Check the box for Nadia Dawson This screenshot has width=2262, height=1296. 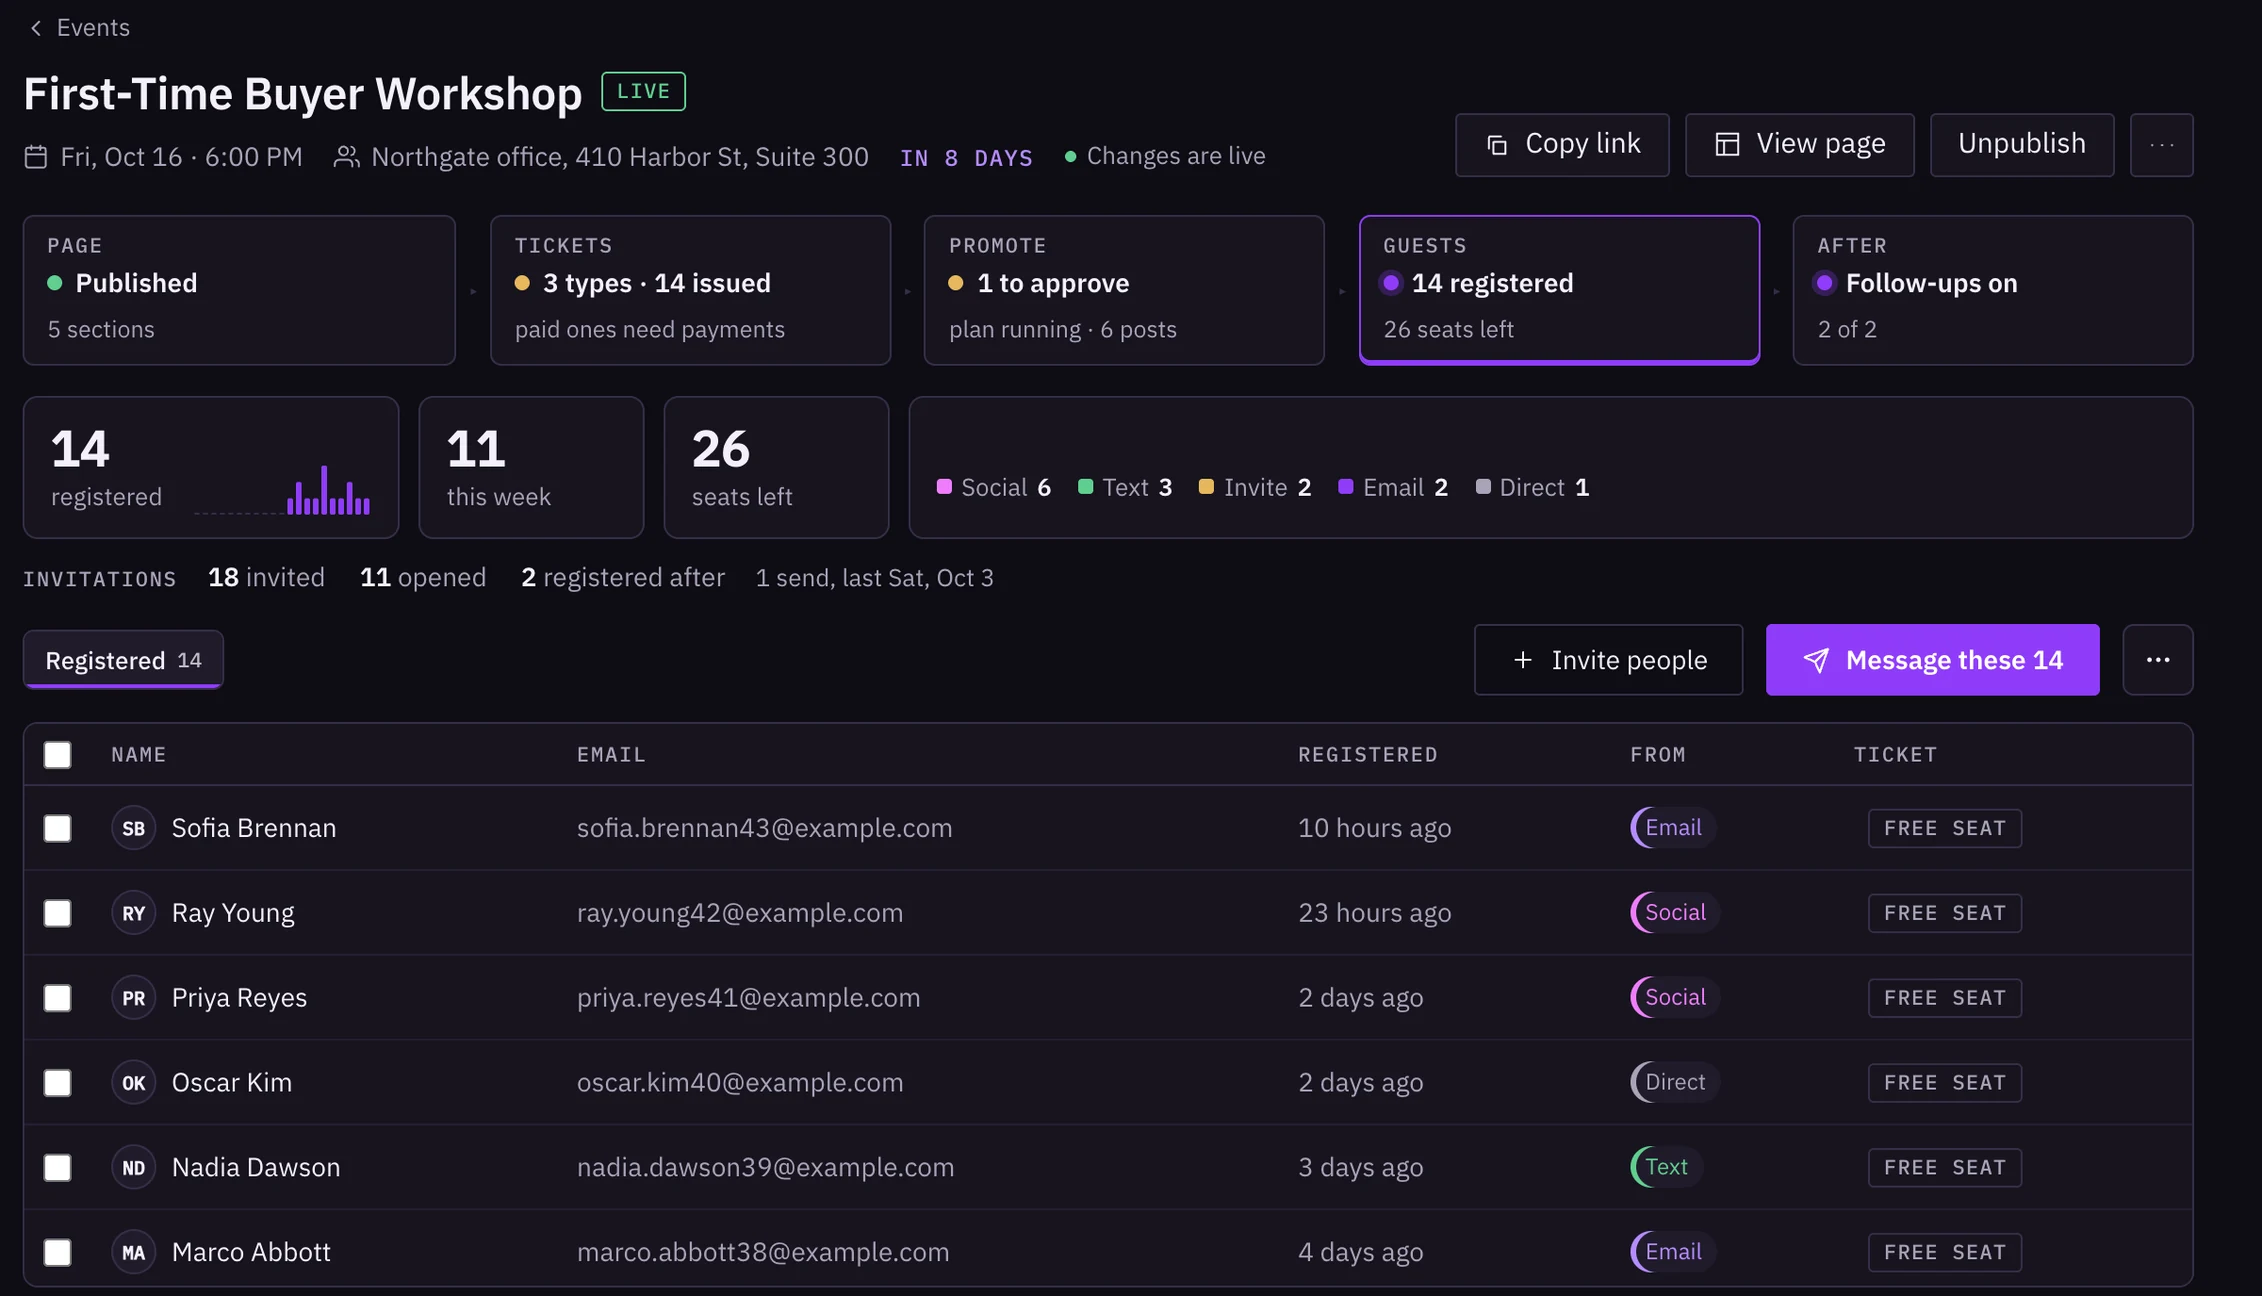click(x=57, y=1168)
